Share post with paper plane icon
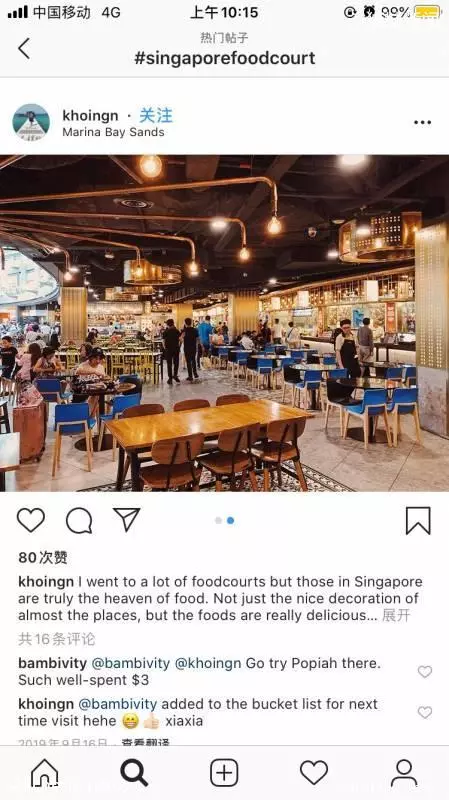 click(127, 520)
